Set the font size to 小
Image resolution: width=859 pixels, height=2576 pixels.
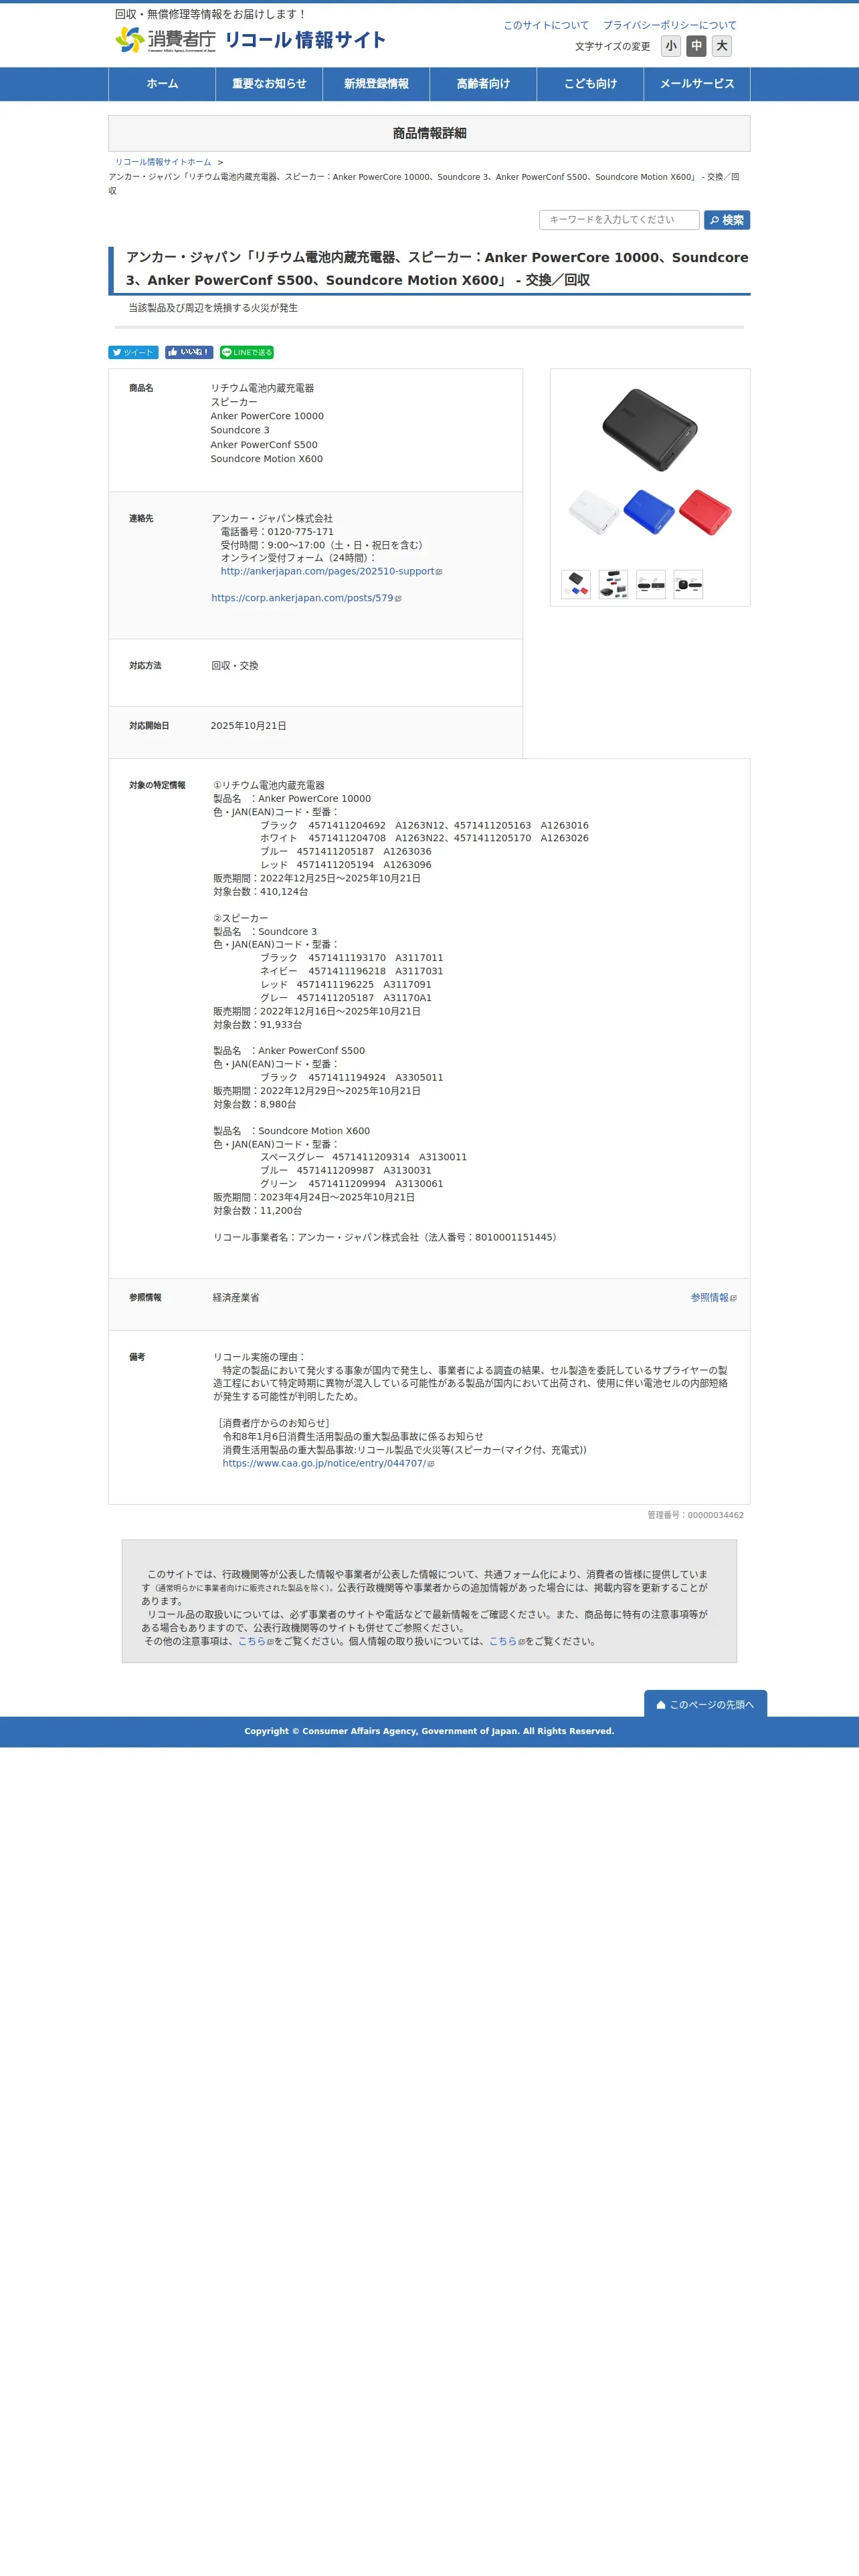click(x=671, y=46)
